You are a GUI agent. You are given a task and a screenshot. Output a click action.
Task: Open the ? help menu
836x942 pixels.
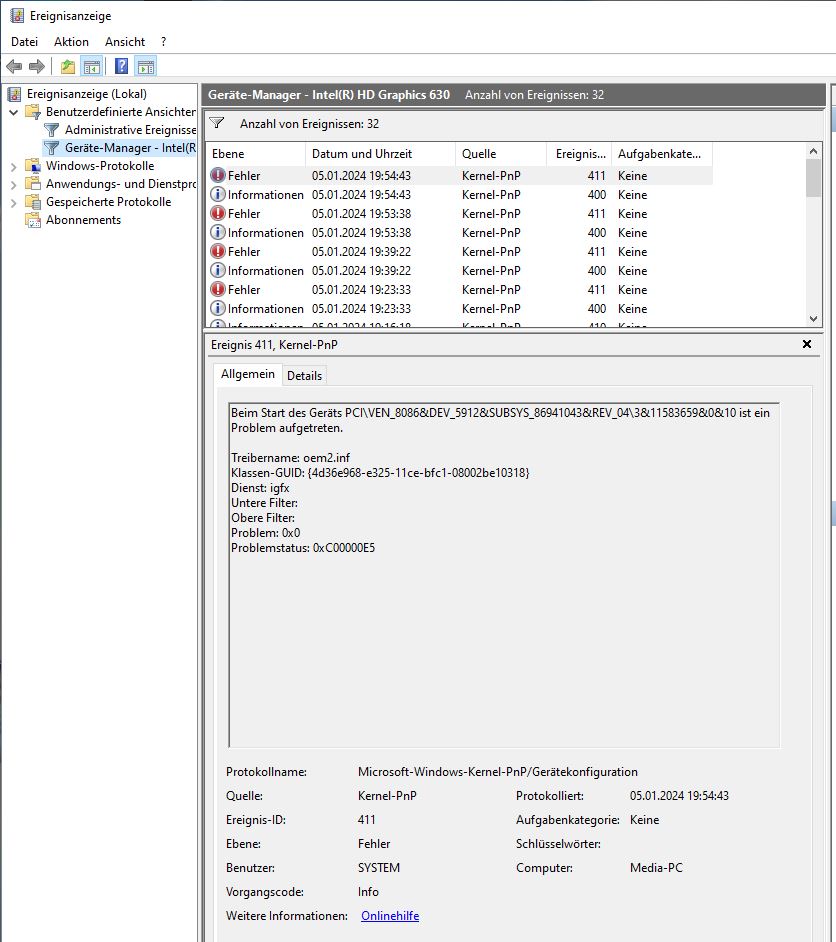(x=163, y=41)
